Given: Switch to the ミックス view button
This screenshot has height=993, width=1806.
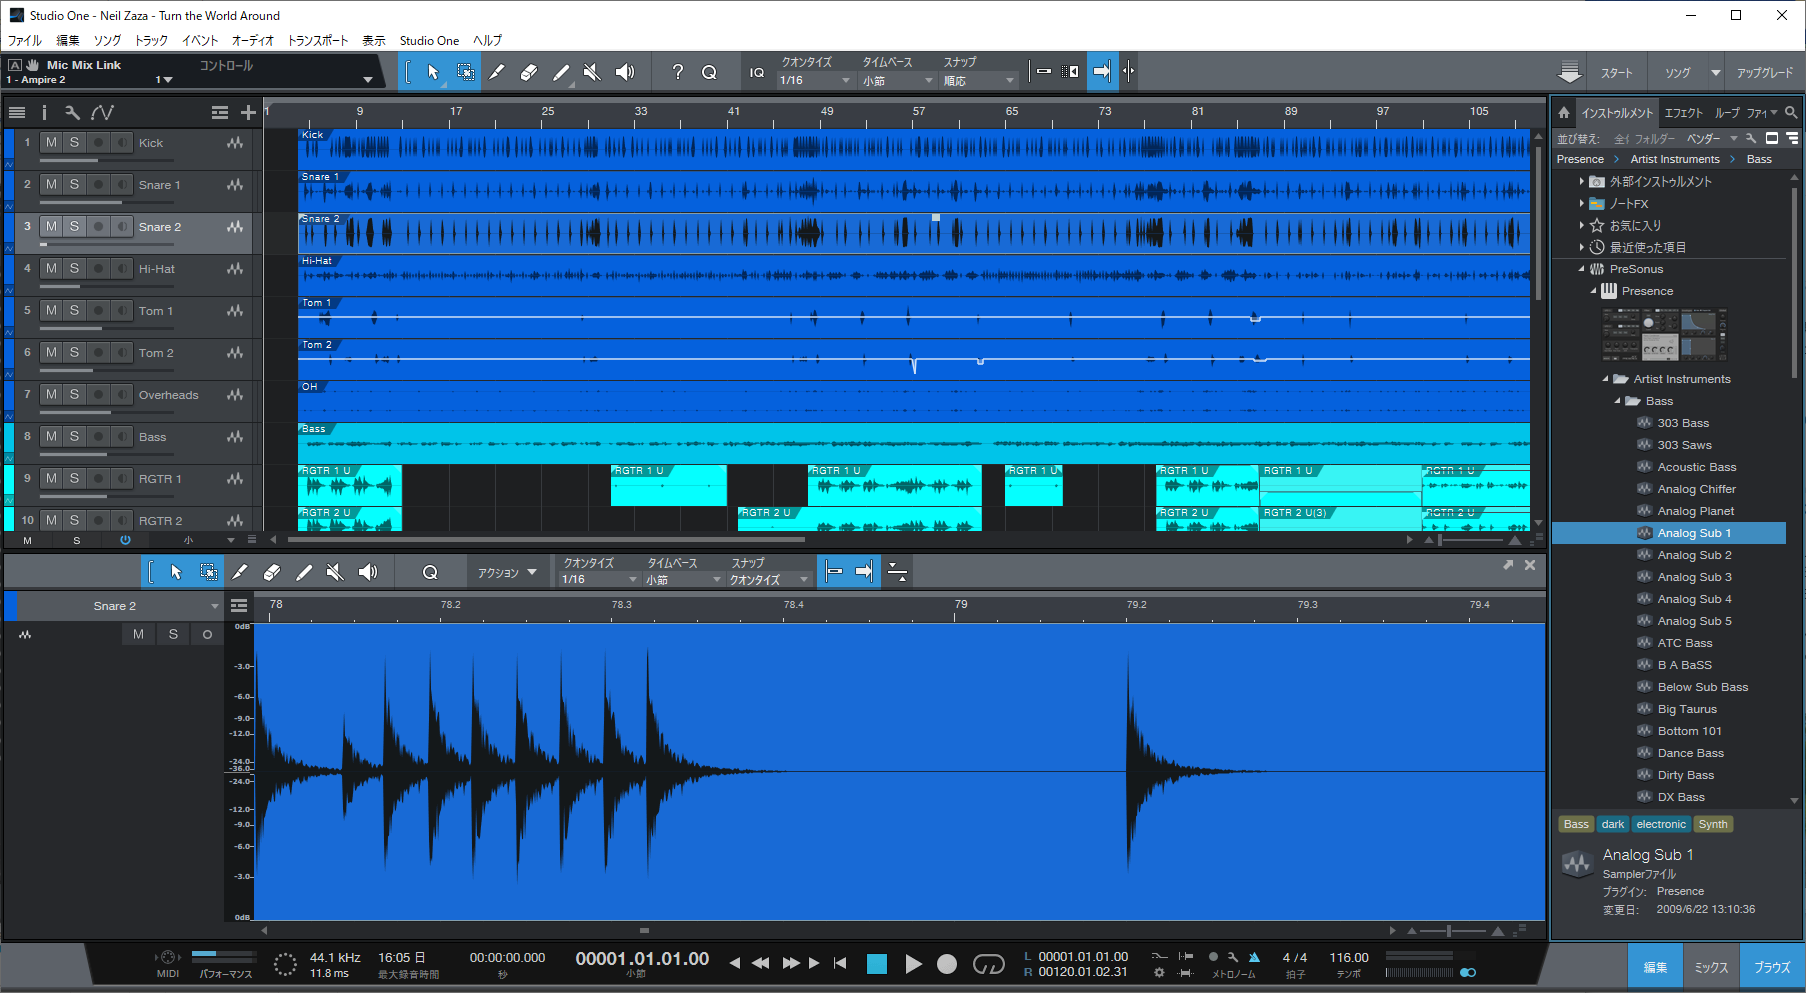Looking at the screenshot, I should pos(1711,966).
